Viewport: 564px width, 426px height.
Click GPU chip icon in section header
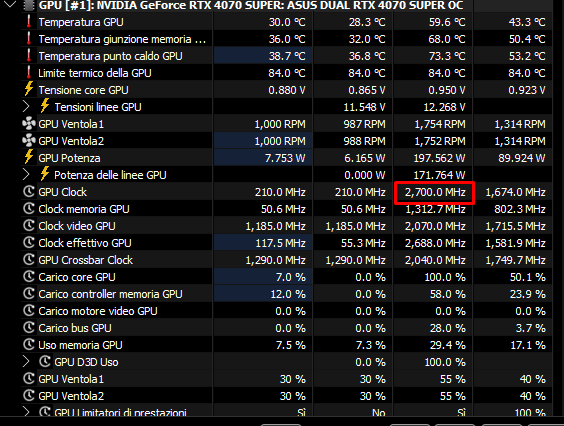(x=29, y=5)
